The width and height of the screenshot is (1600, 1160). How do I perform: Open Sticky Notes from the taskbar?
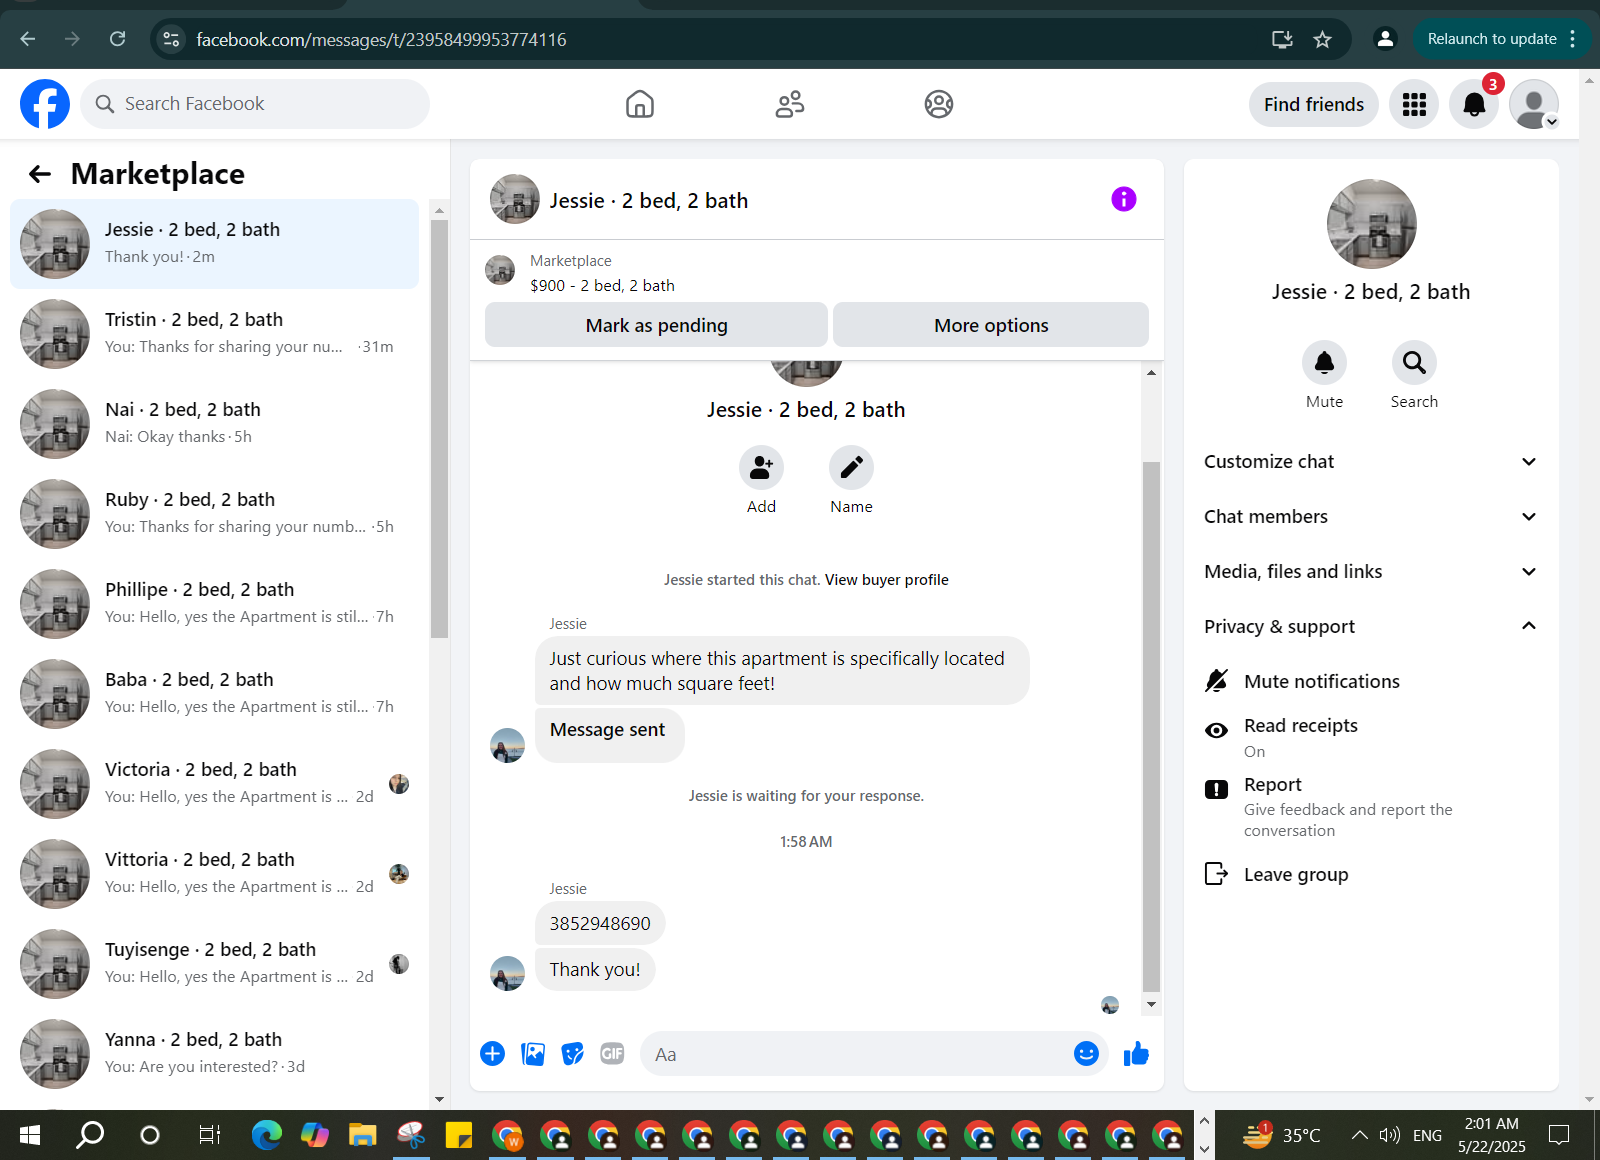(458, 1135)
